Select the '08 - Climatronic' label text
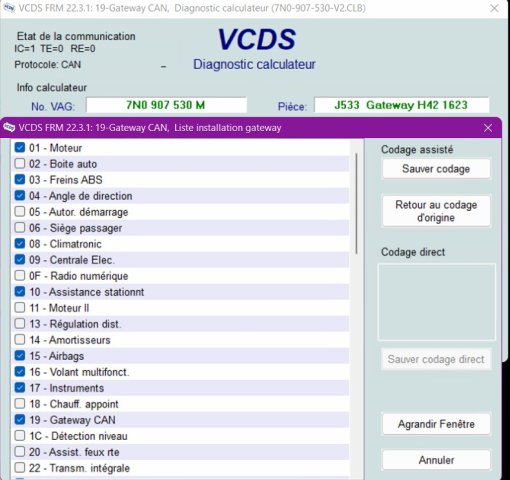The width and height of the screenshot is (510, 480). [x=65, y=244]
